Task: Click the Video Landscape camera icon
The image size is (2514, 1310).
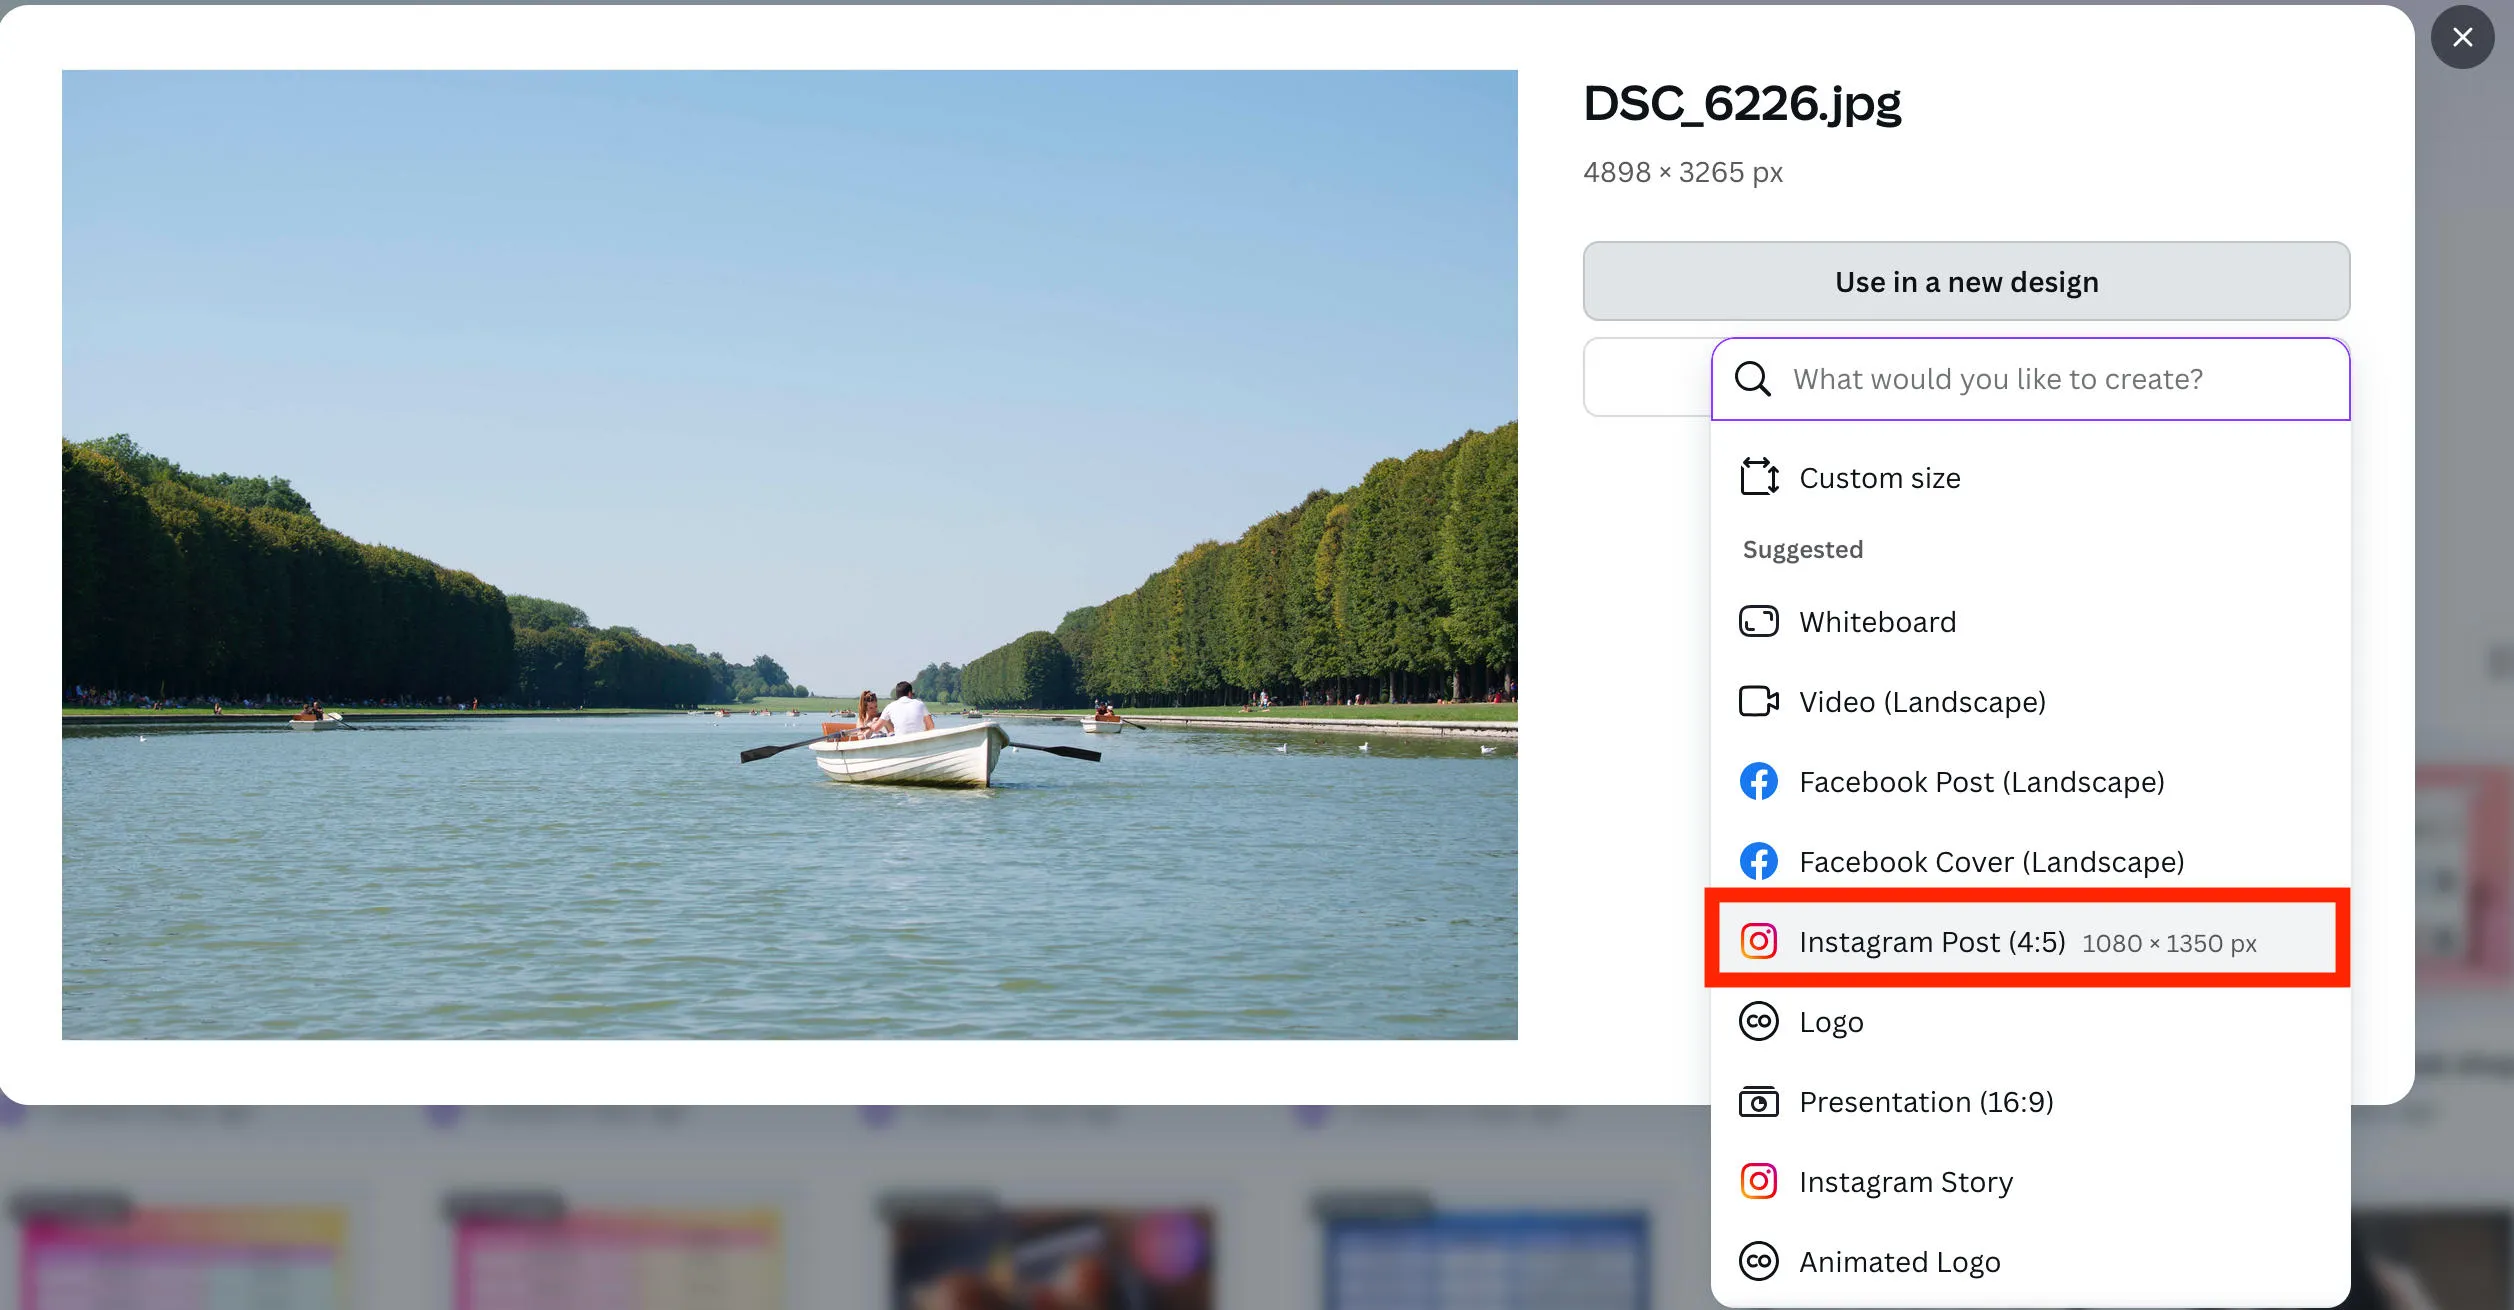Action: 1759,701
